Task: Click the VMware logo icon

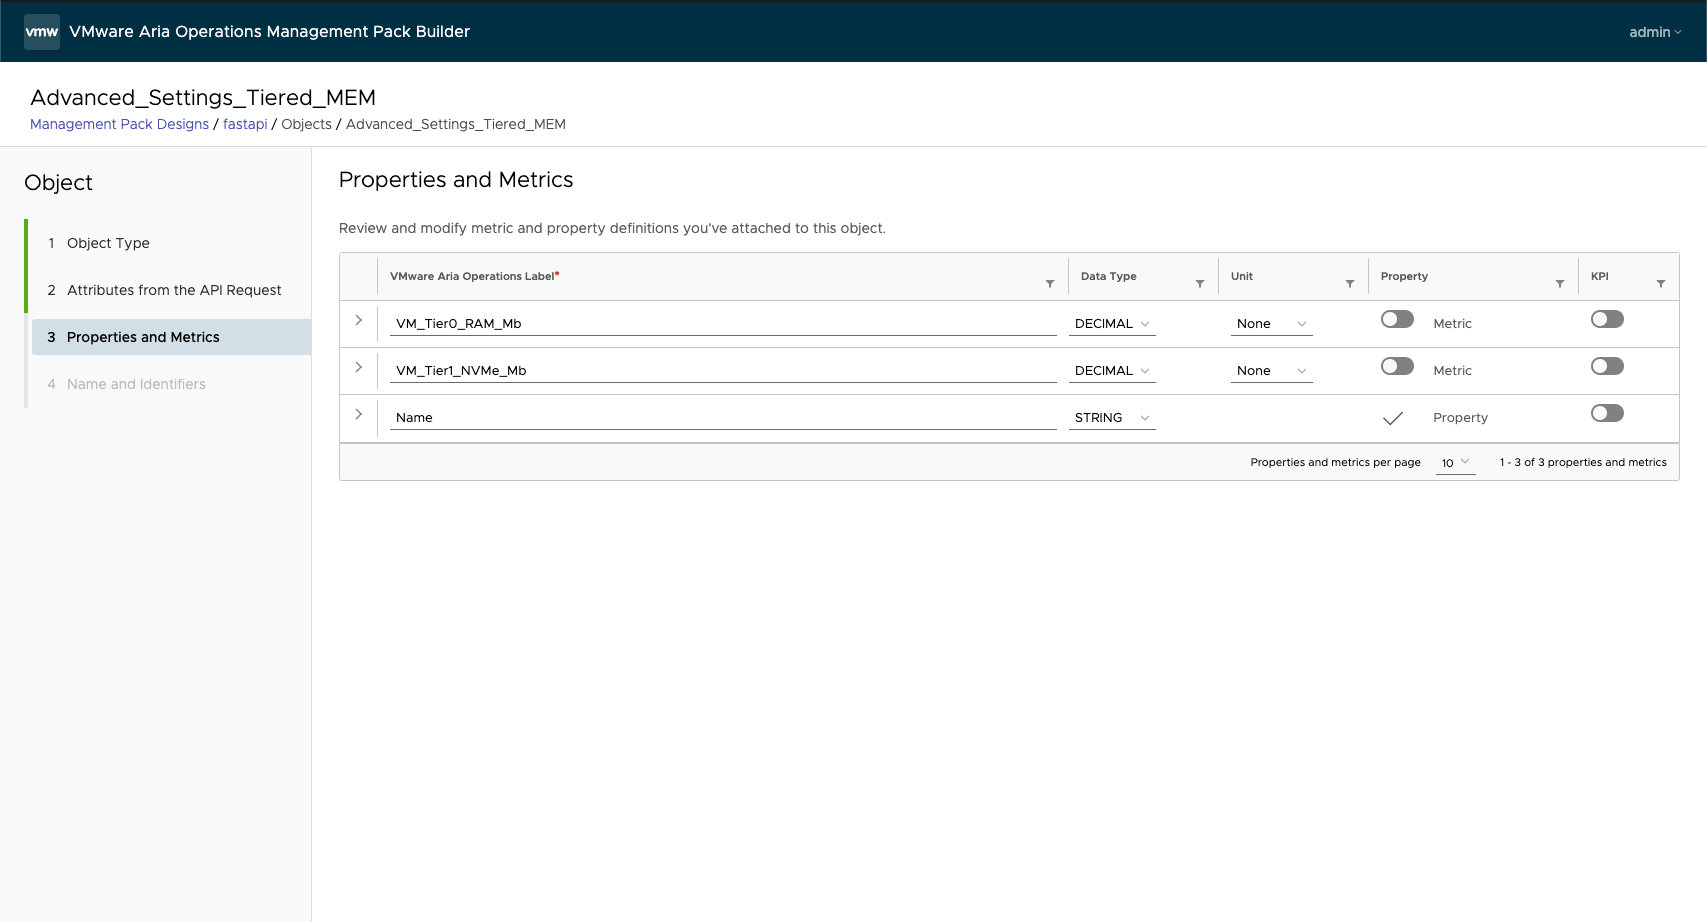Action: [42, 32]
